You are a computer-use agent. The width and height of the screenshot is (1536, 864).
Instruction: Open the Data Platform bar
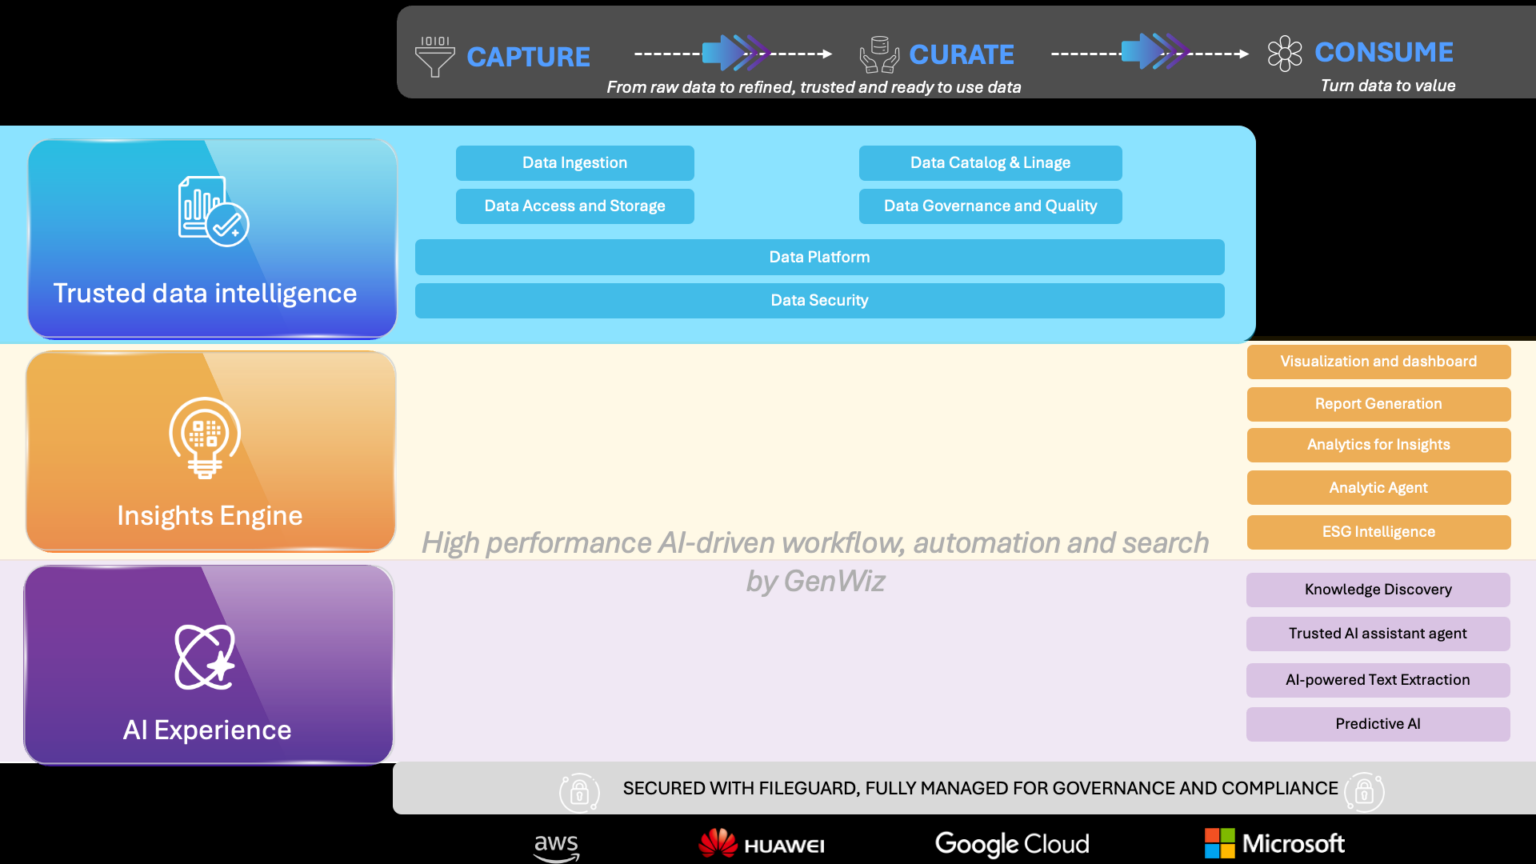coord(820,257)
